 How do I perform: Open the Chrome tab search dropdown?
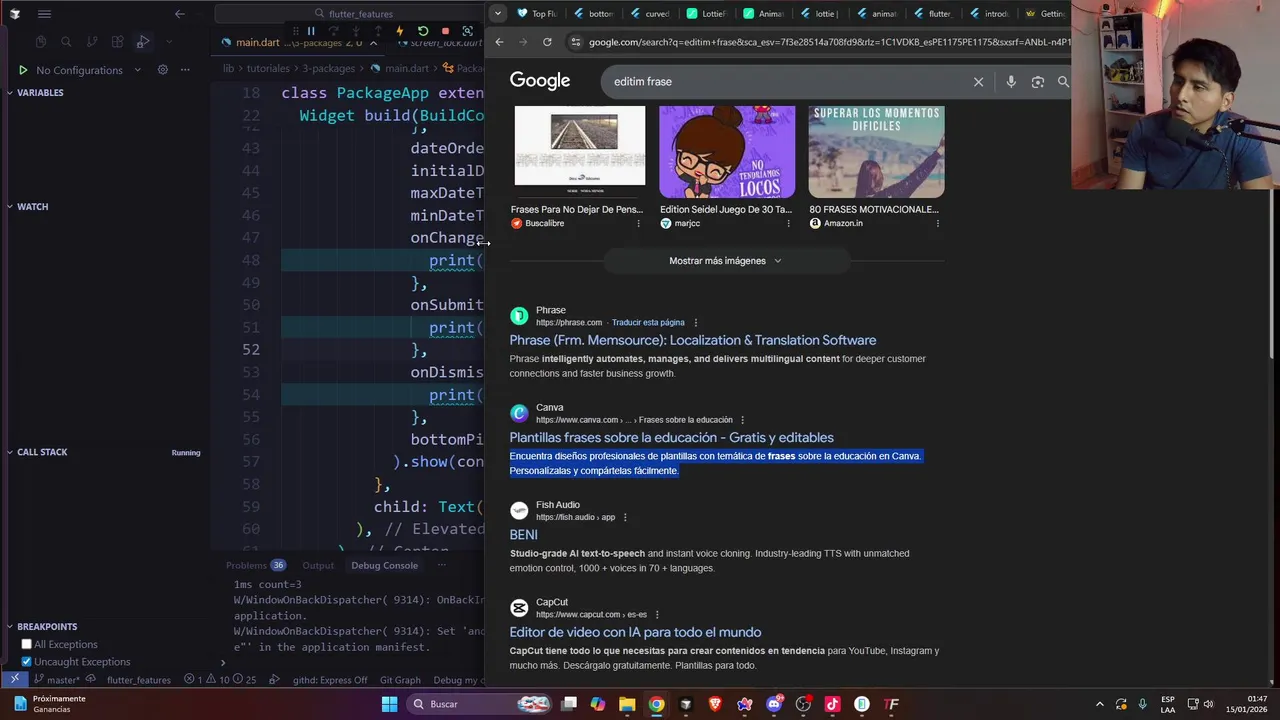[x=497, y=14]
